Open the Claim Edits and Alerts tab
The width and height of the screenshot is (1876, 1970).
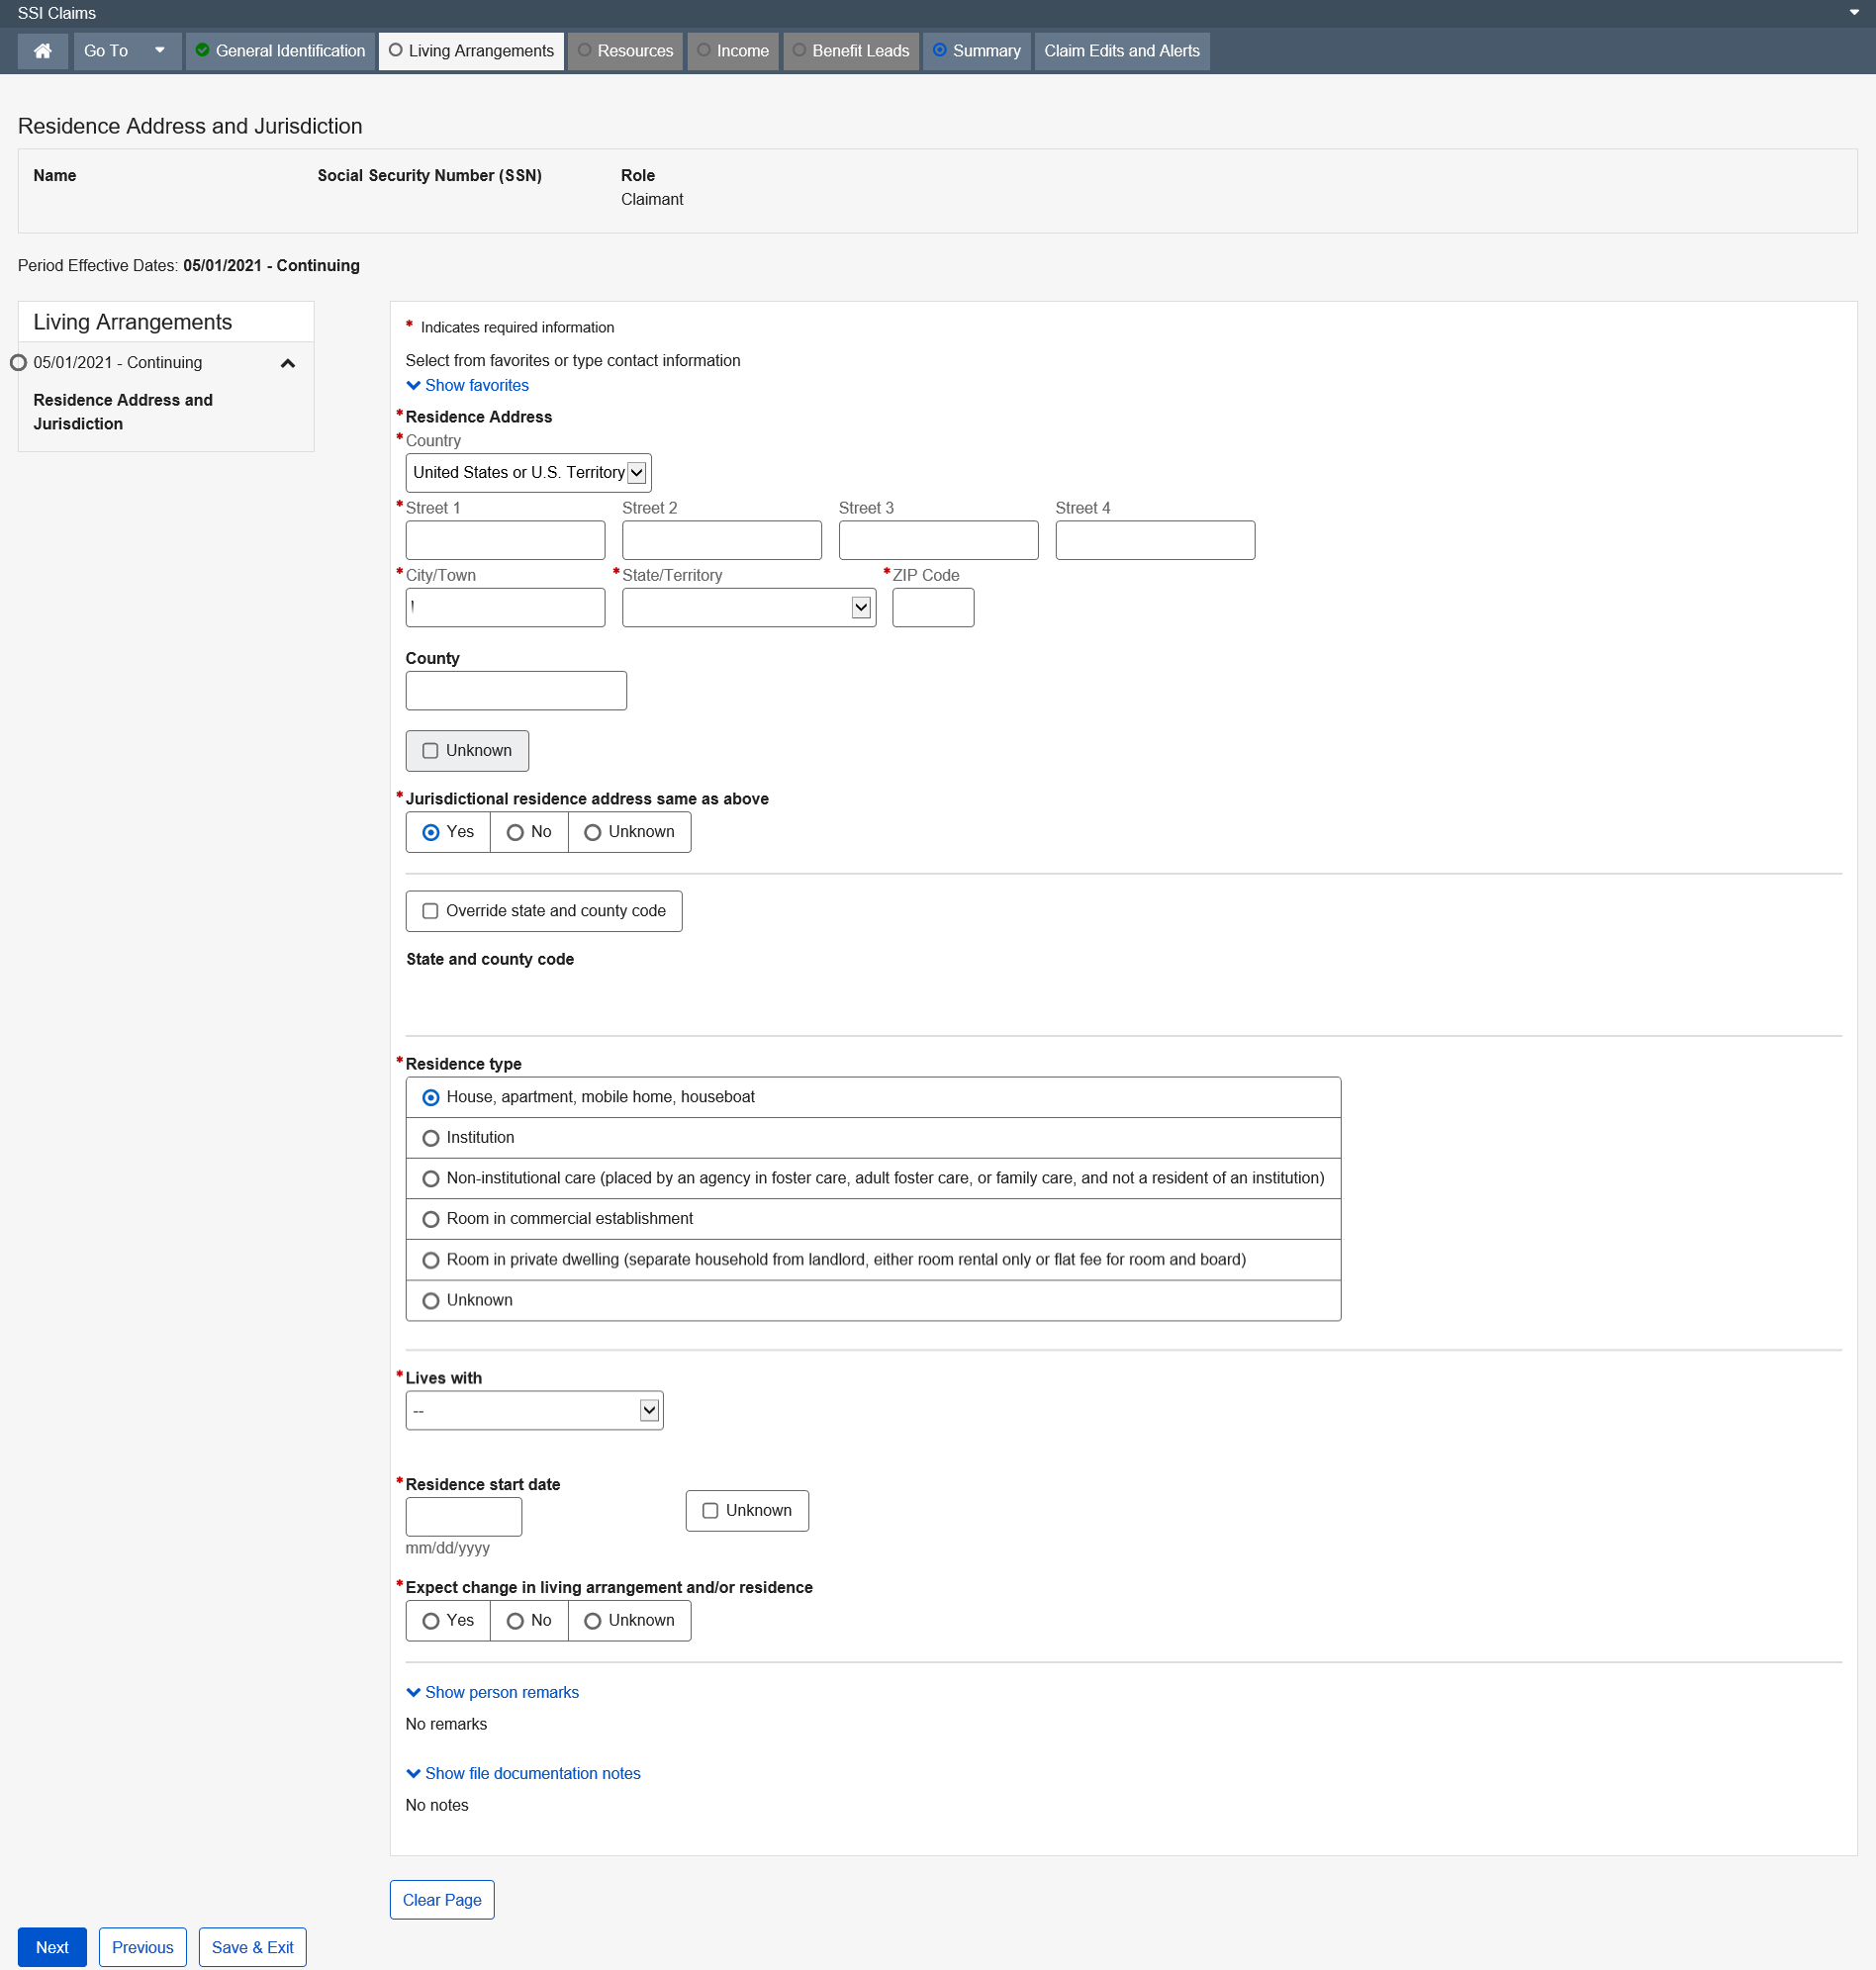click(x=1121, y=51)
